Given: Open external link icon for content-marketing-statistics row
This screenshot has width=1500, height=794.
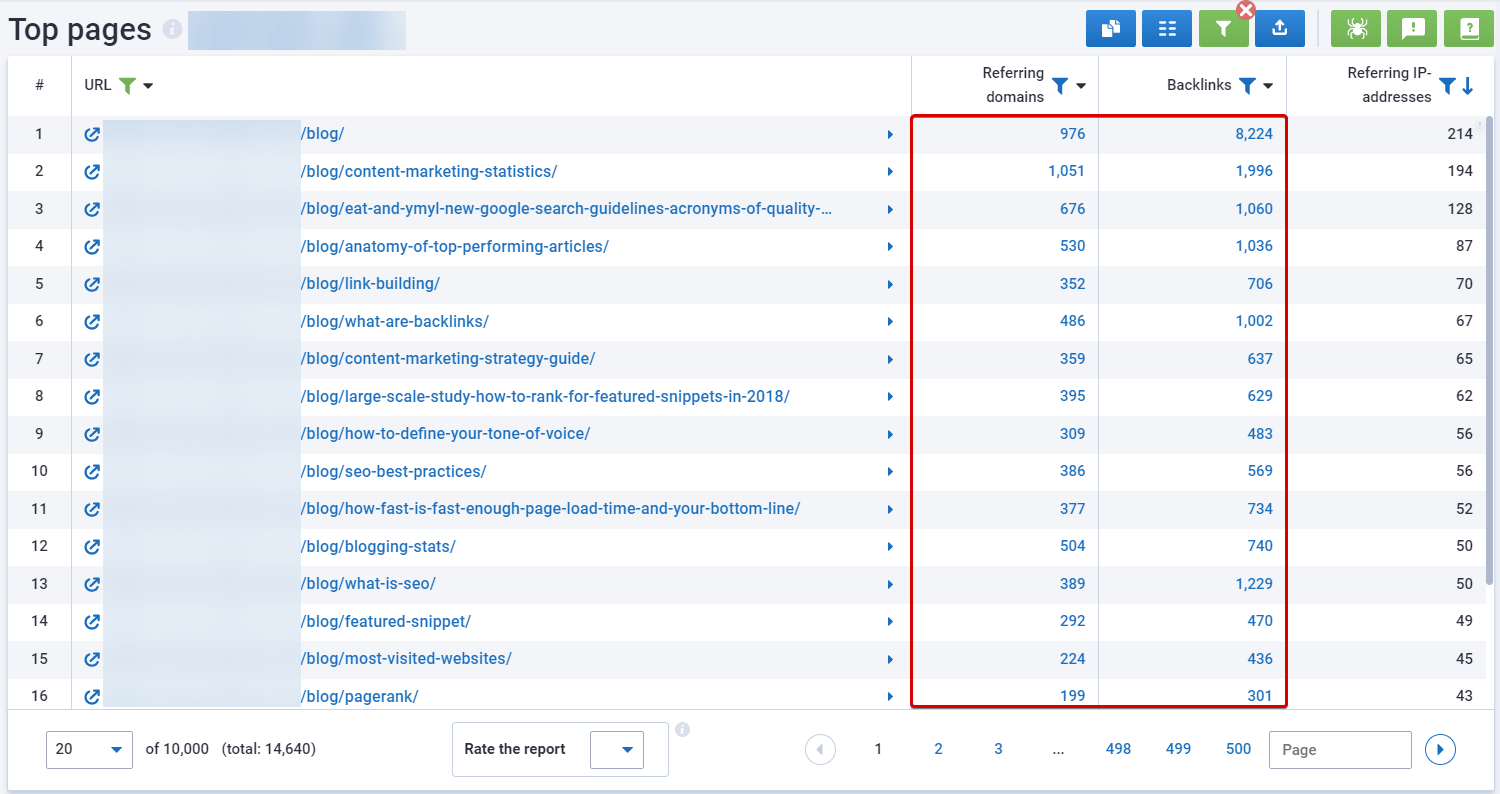Looking at the screenshot, I should pos(92,172).
